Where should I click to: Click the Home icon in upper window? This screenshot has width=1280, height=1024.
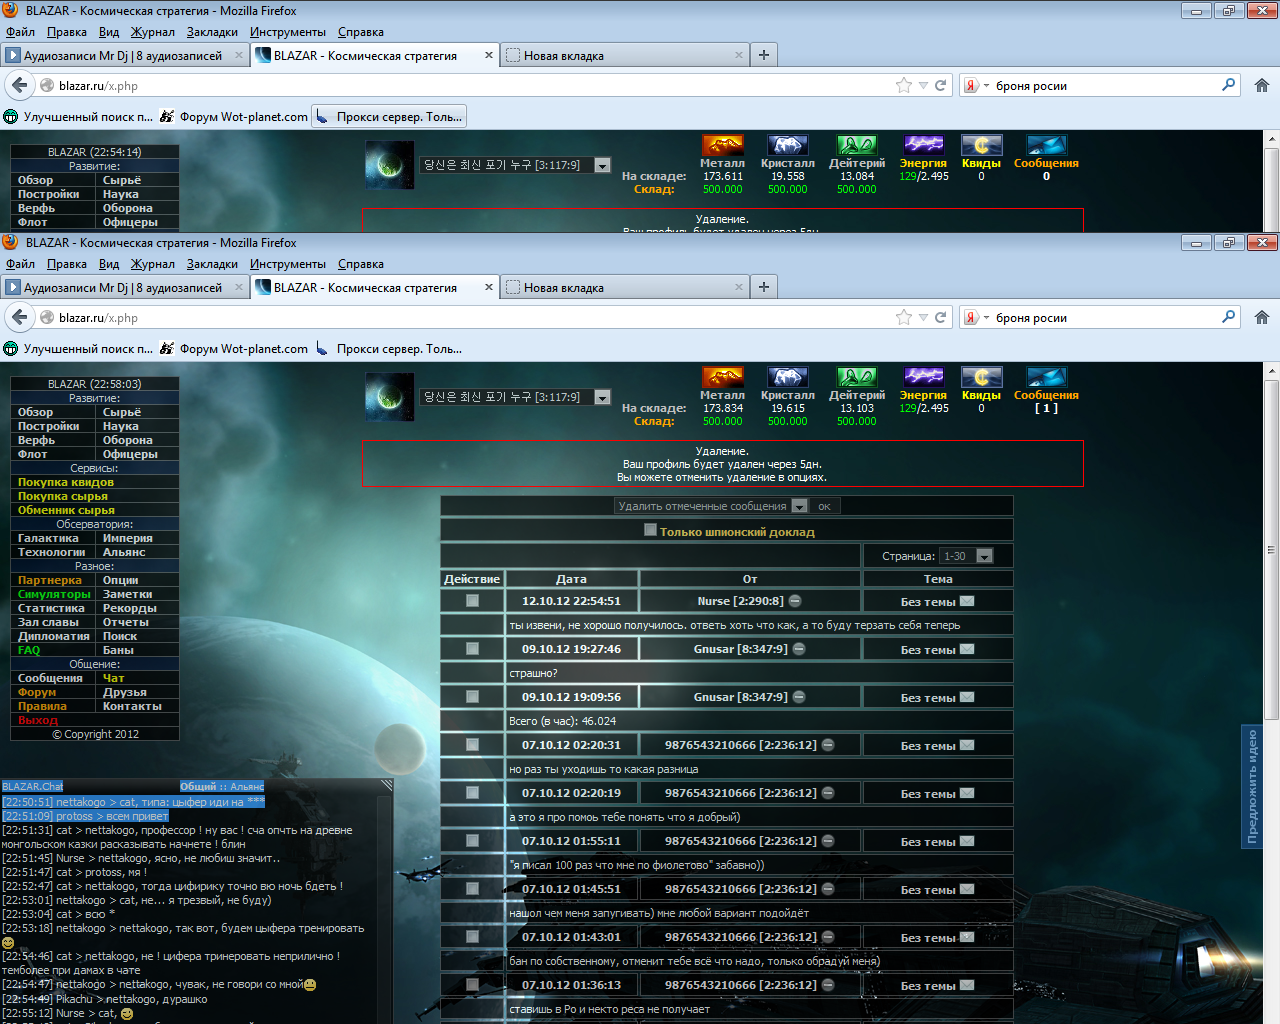(x=1262, y=85)
